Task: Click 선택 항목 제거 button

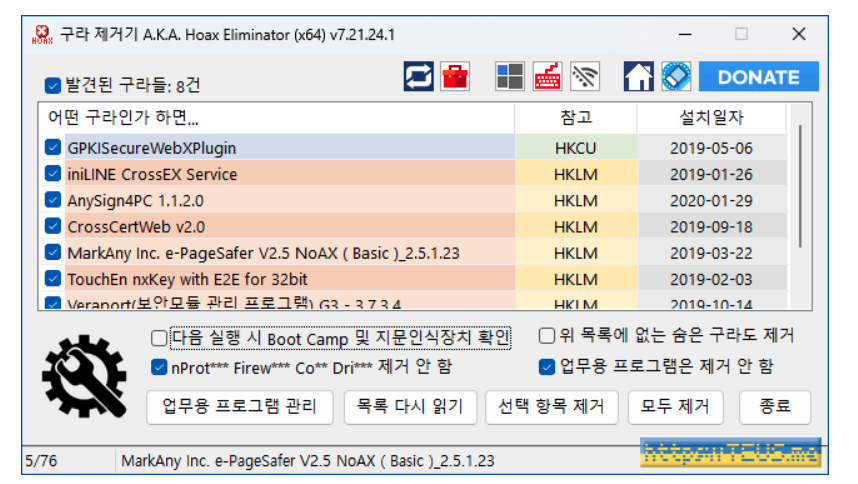Action: tap(552, 407)
